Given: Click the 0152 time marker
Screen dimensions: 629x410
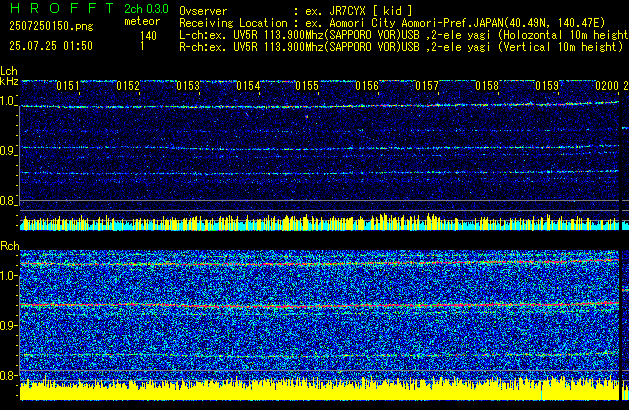Looking at the screenshot, I should click(128, 86).
